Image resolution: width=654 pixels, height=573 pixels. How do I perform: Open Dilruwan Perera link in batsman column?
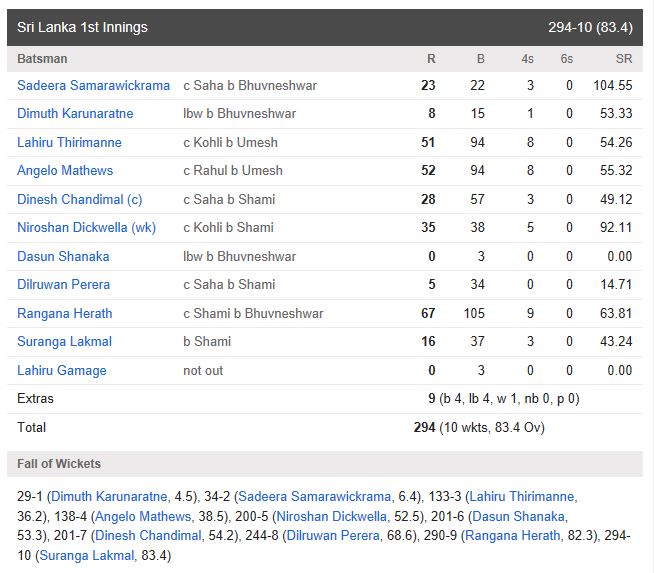(63, 284)
